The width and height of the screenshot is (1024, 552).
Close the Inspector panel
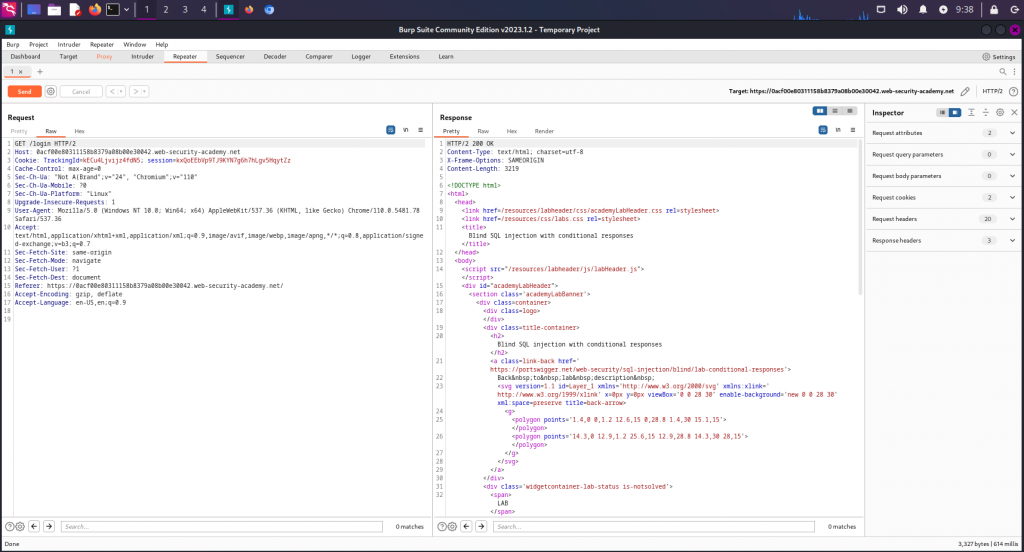click(x=1014, y=112)
